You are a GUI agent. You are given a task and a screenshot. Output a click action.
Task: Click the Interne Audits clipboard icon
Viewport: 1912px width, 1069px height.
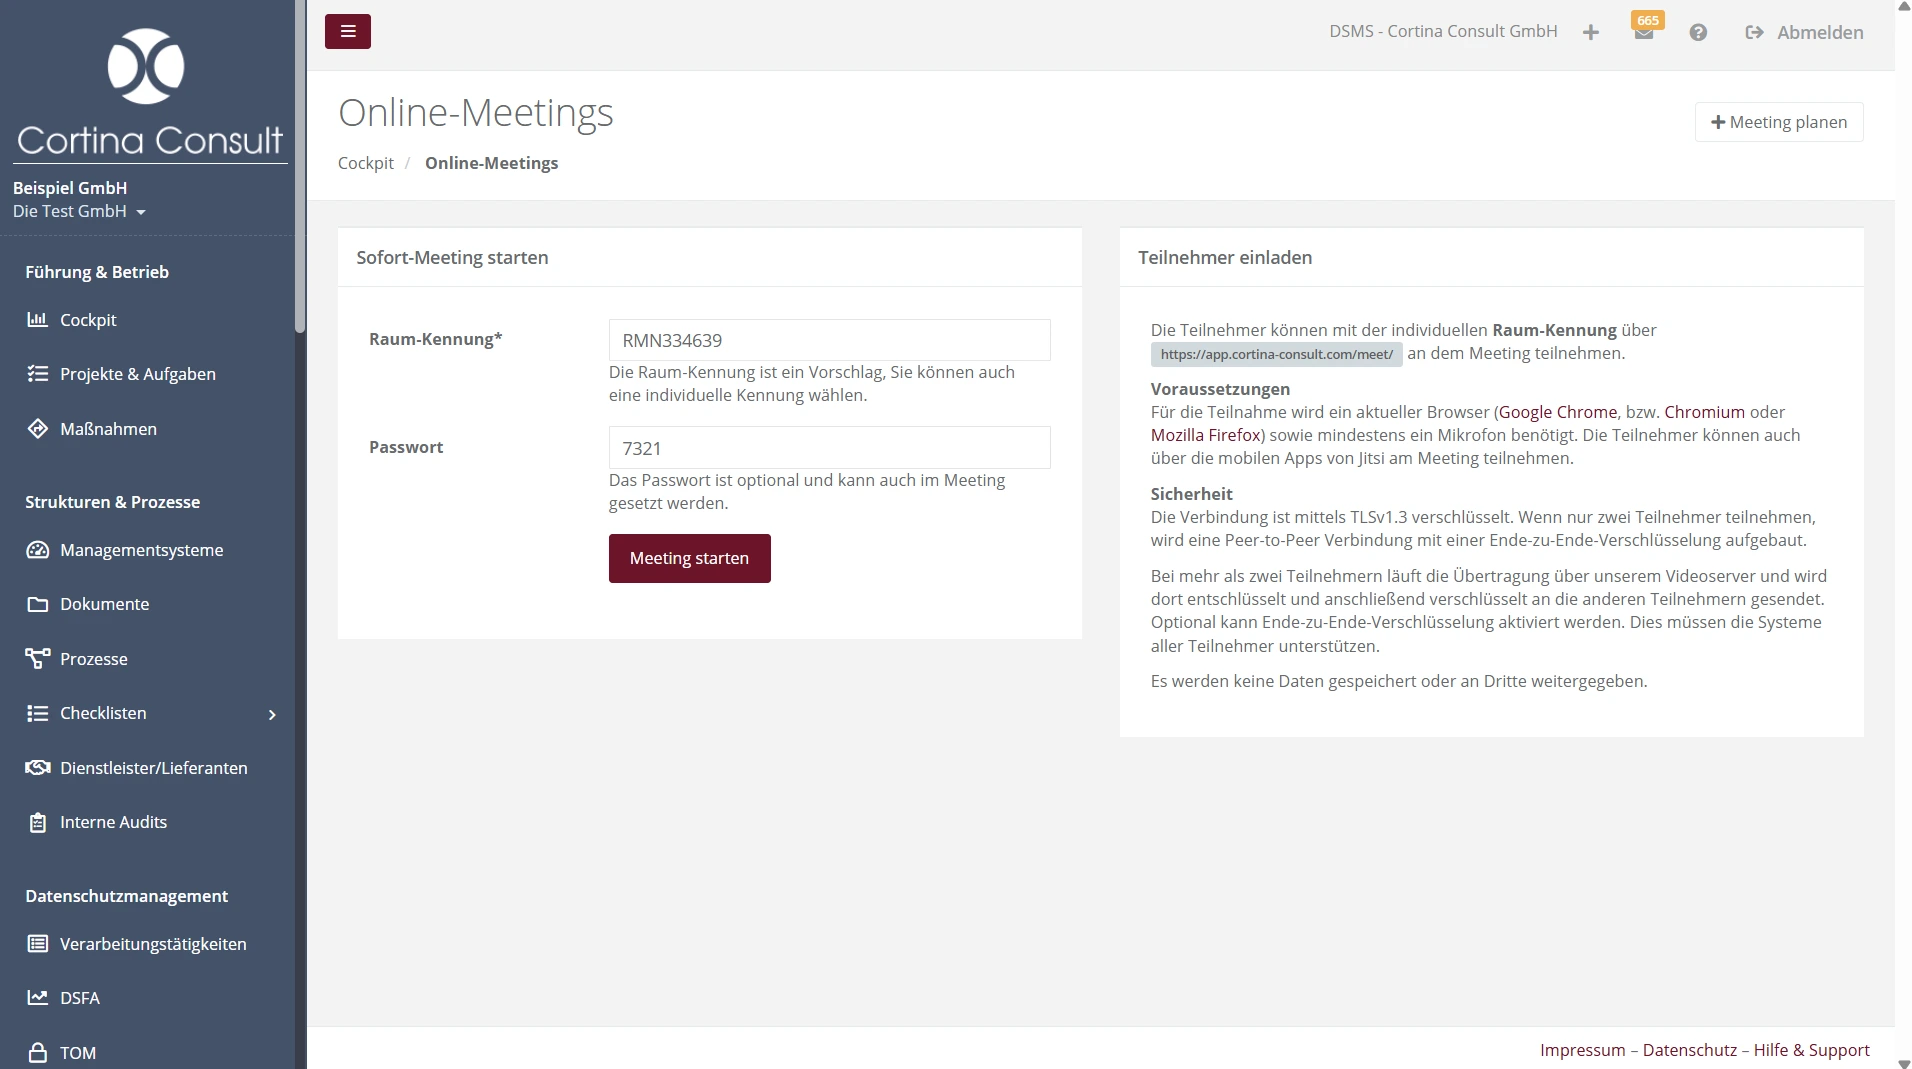37,823
